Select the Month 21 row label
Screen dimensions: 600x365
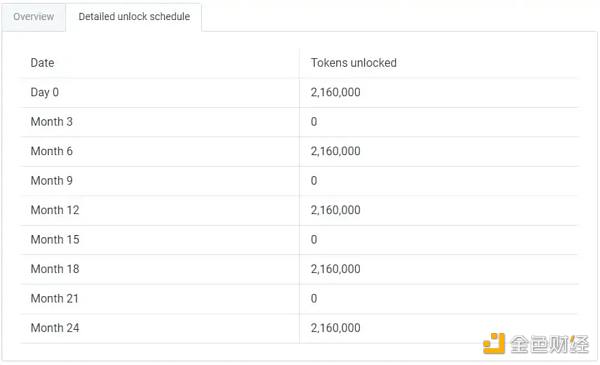tap(54, 298)
